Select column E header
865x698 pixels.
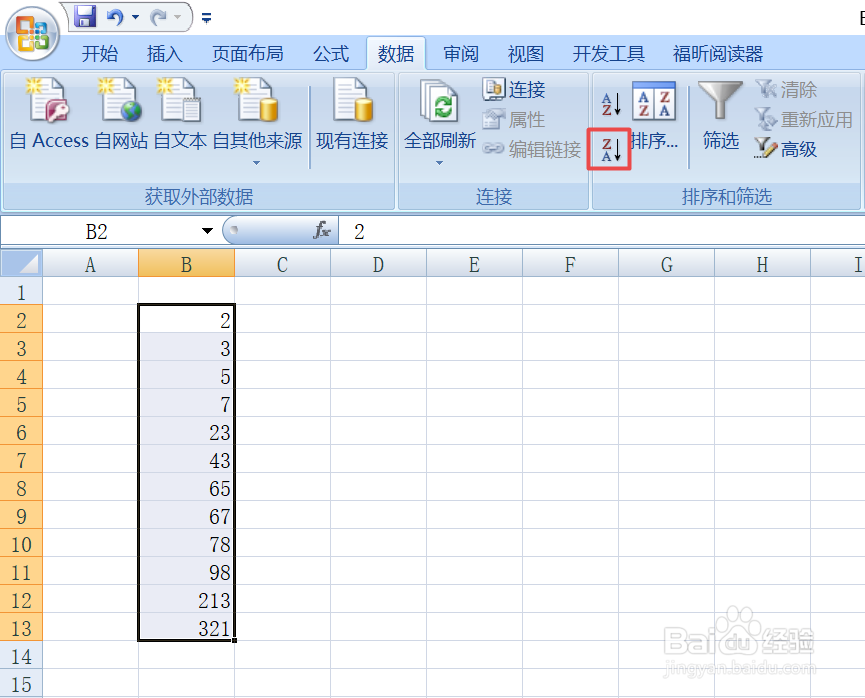pos(474,264)
